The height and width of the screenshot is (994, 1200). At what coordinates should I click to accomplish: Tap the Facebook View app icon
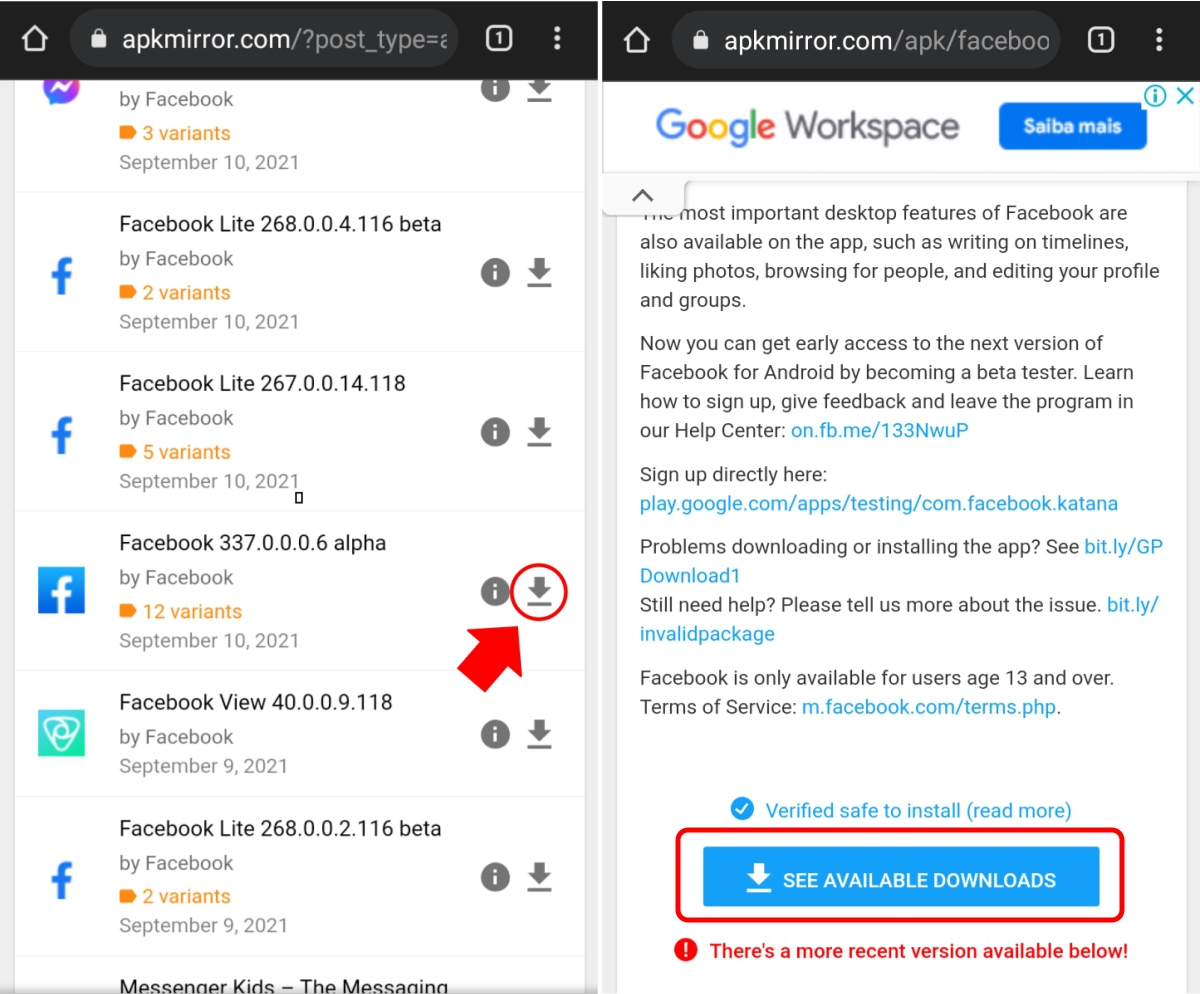61,733
